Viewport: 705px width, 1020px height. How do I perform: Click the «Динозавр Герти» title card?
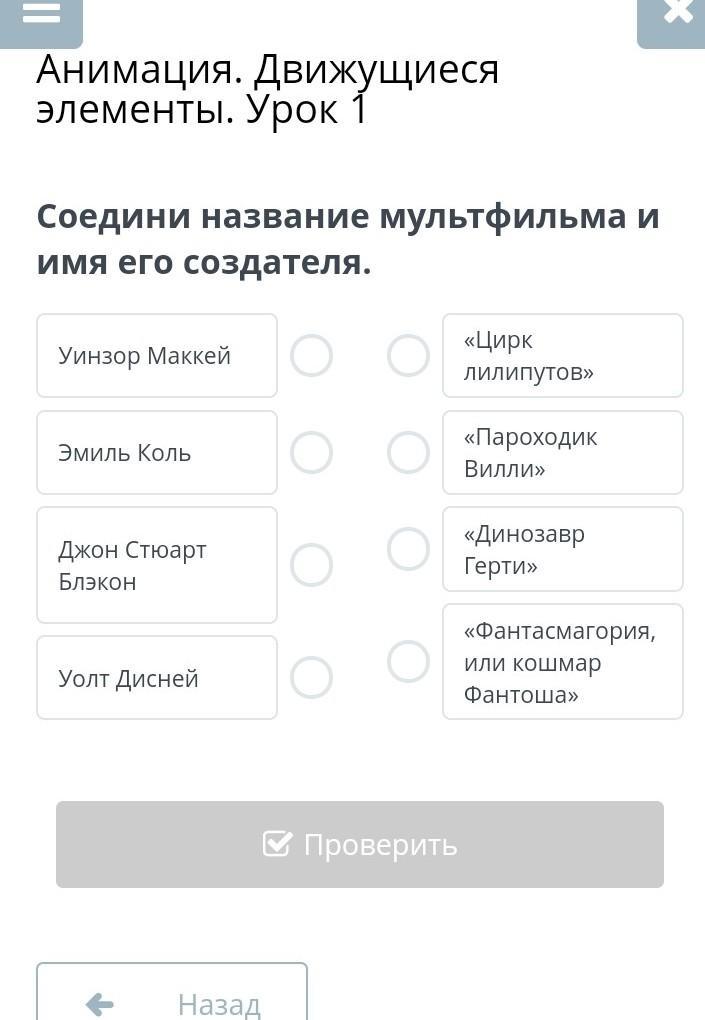click(x=562, y=548)
